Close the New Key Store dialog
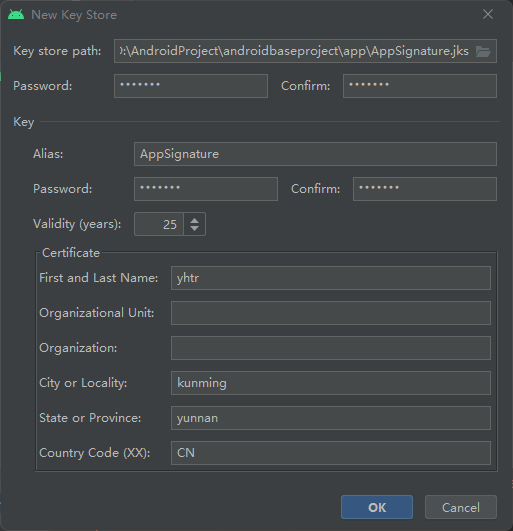This screenshot has width=513, height=531. click(x=488, y=14)
